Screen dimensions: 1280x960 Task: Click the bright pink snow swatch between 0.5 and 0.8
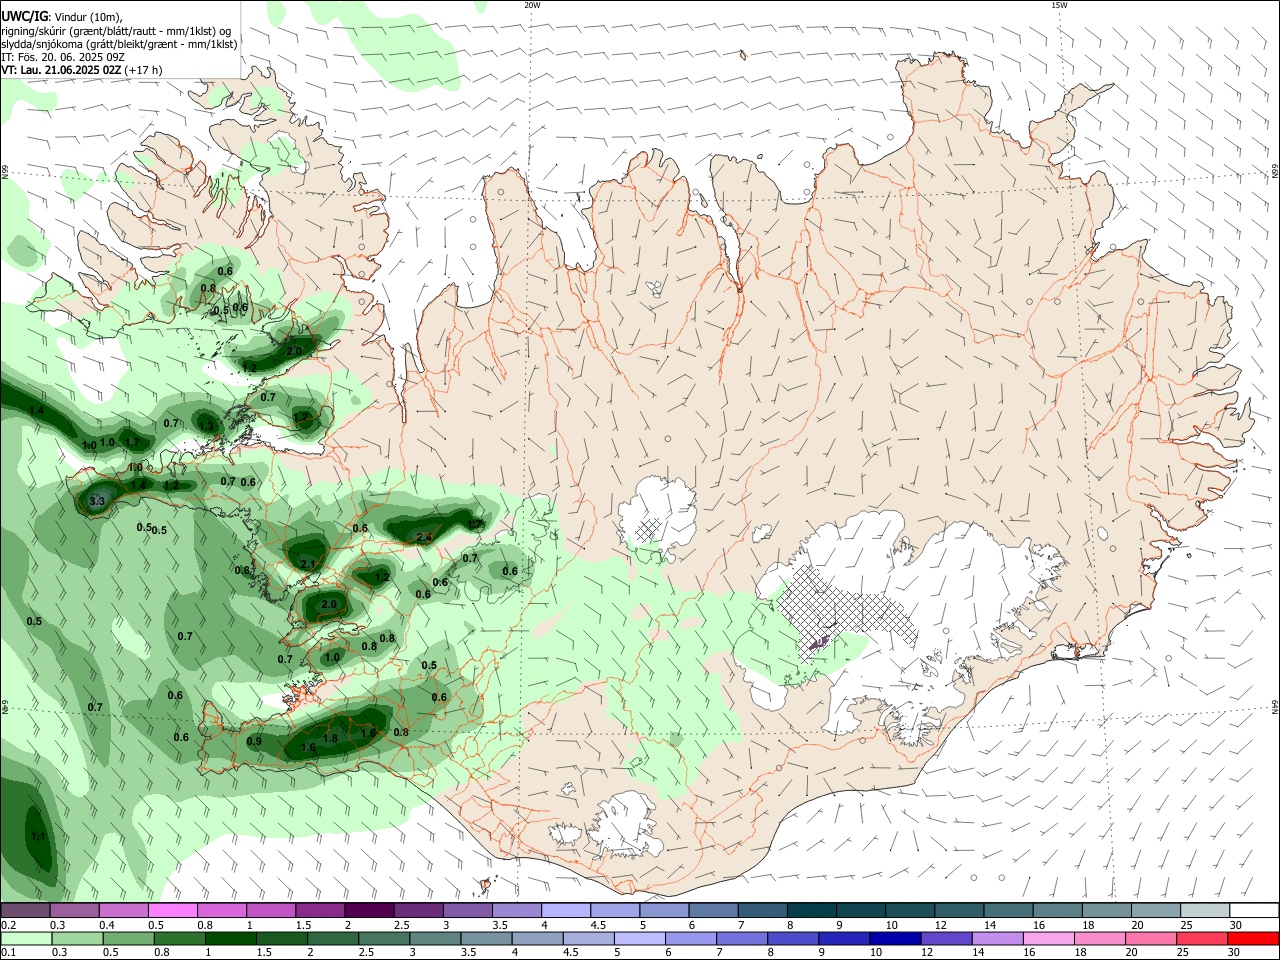click(x=174, y=911)
